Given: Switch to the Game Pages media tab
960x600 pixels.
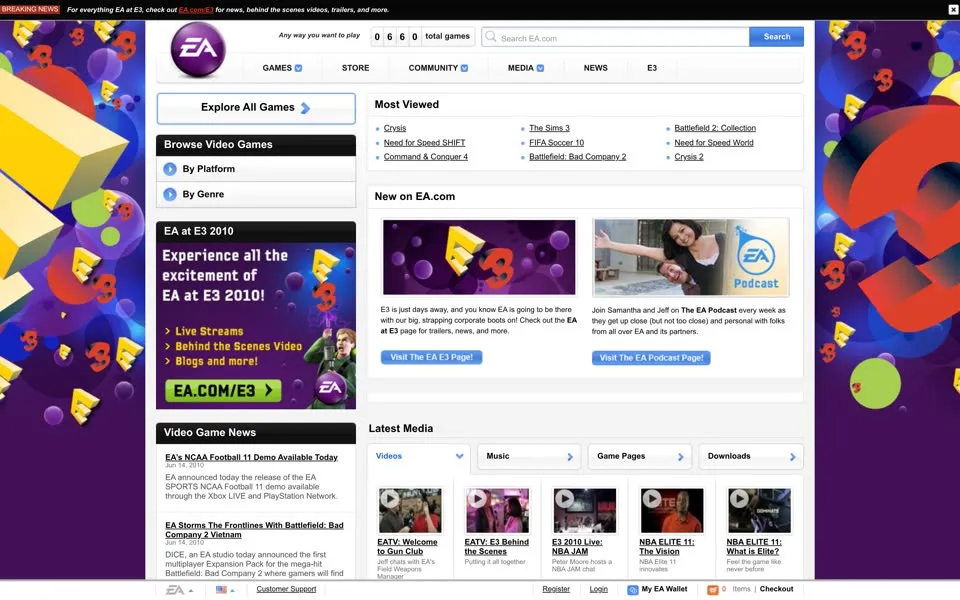Looking at the screenshot, I should tap(639, 457).
